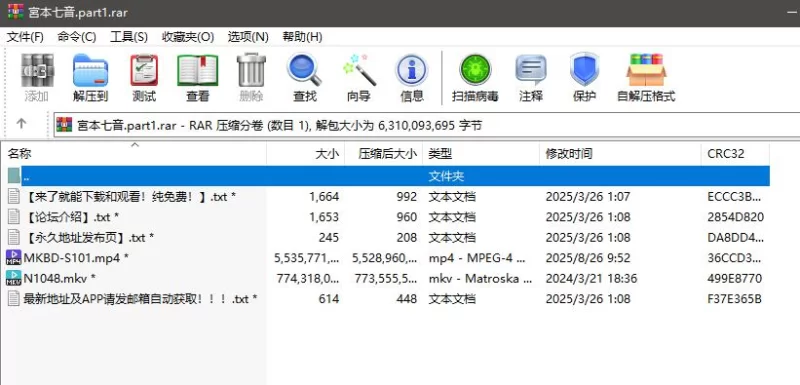The width and height of the screenshot is (800, 385).
Task: Click the document icon of 【来了就能下载和观看！纯免费！】.txt
Action: [x=14, y=196]
